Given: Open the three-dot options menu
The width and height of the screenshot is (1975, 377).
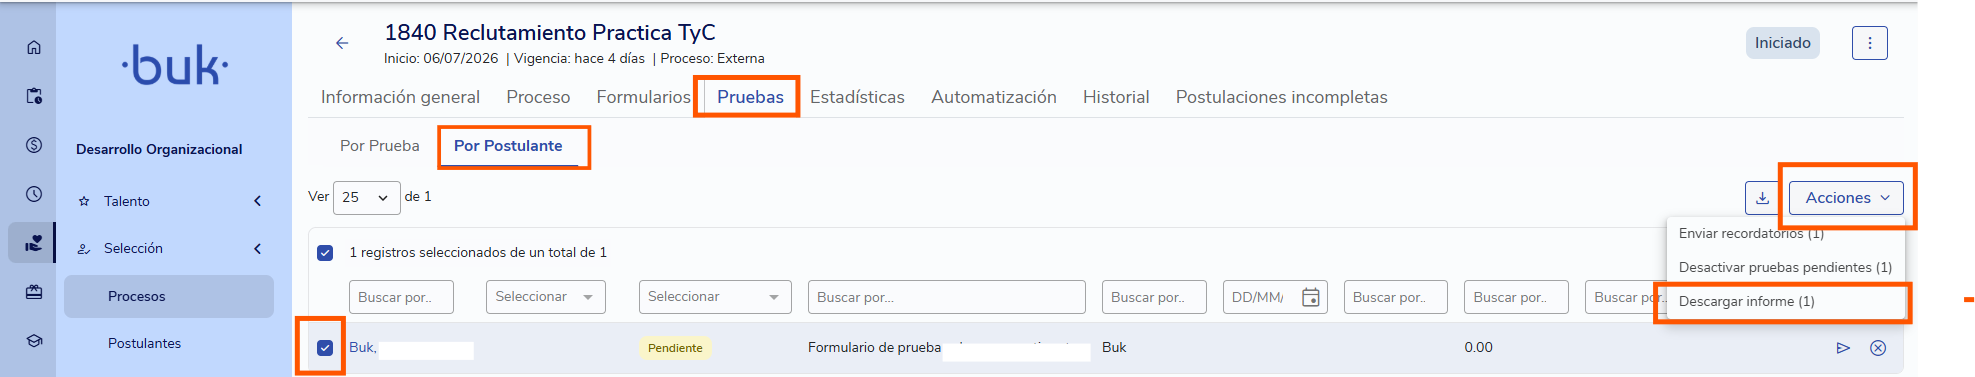Looking at the screenshot, I should (1870, 43).
